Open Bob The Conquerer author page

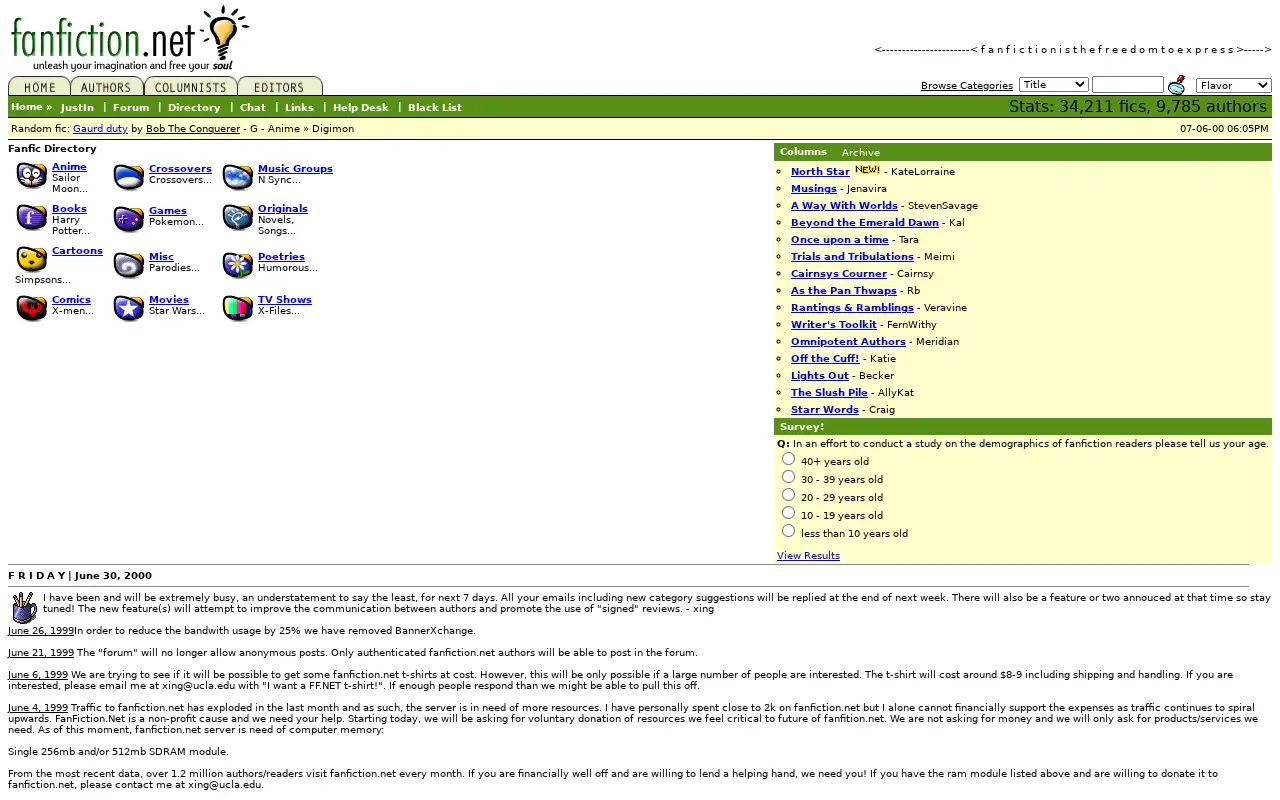[x=193, y=129]
